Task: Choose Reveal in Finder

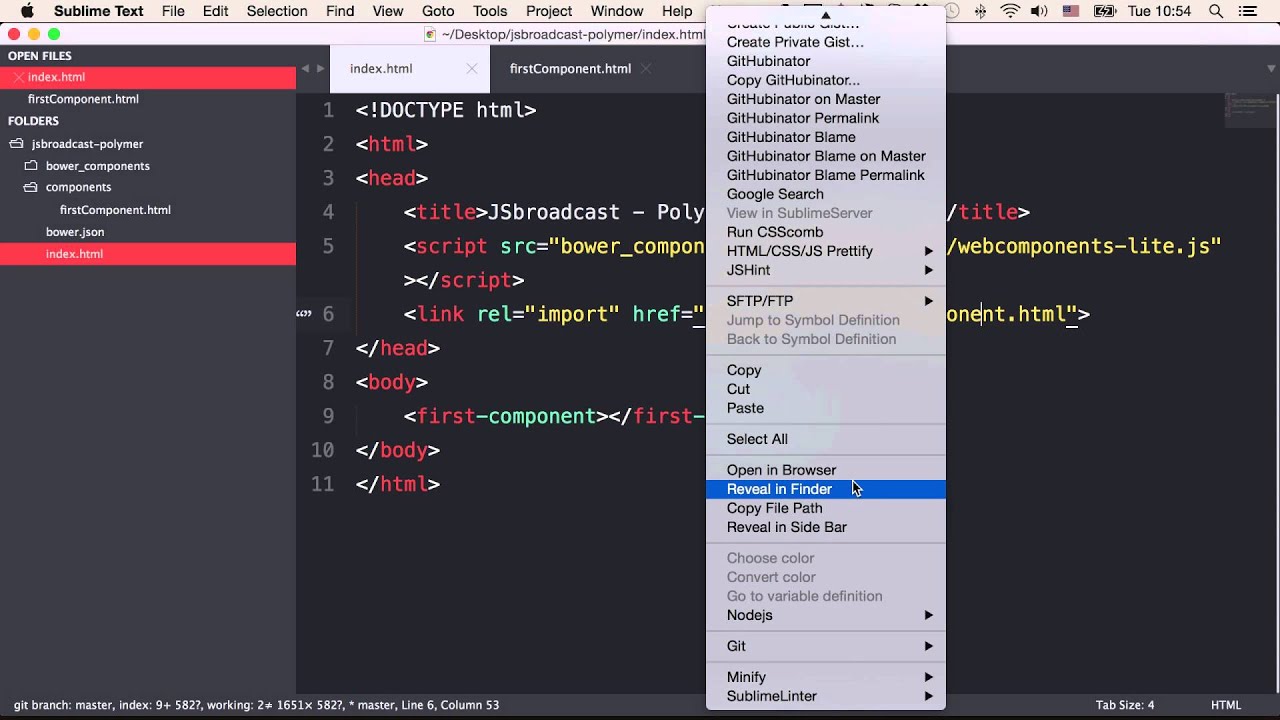Action: [x=826, y=489]
